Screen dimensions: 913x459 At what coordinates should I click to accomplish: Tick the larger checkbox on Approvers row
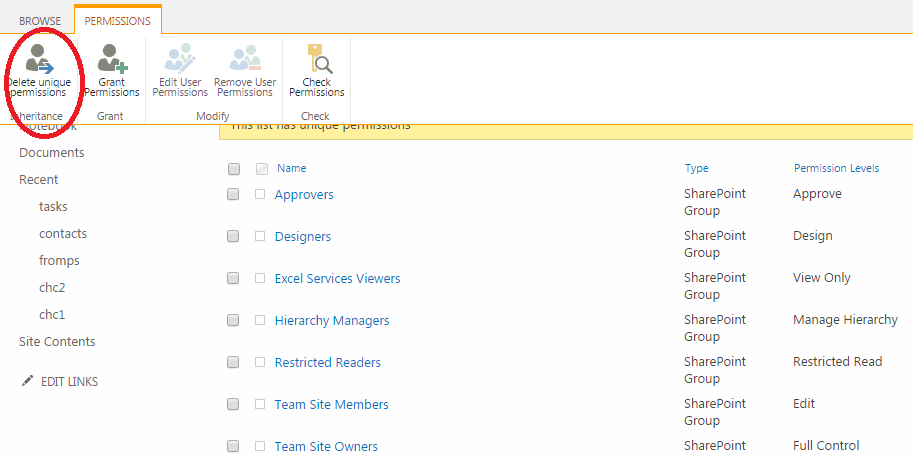pyautogui.click(x=233, y=194)
